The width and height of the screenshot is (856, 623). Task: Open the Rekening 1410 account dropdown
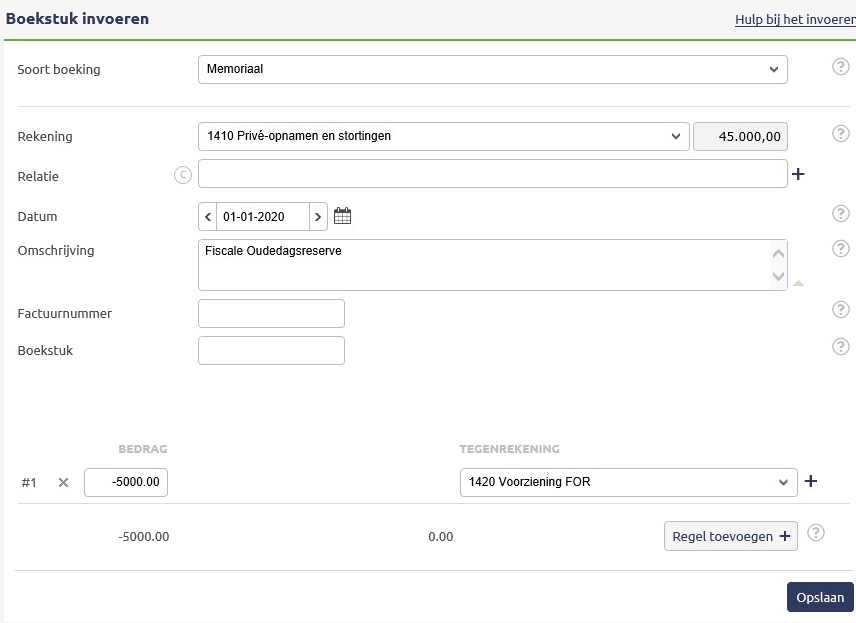click(x=444, y=136)
